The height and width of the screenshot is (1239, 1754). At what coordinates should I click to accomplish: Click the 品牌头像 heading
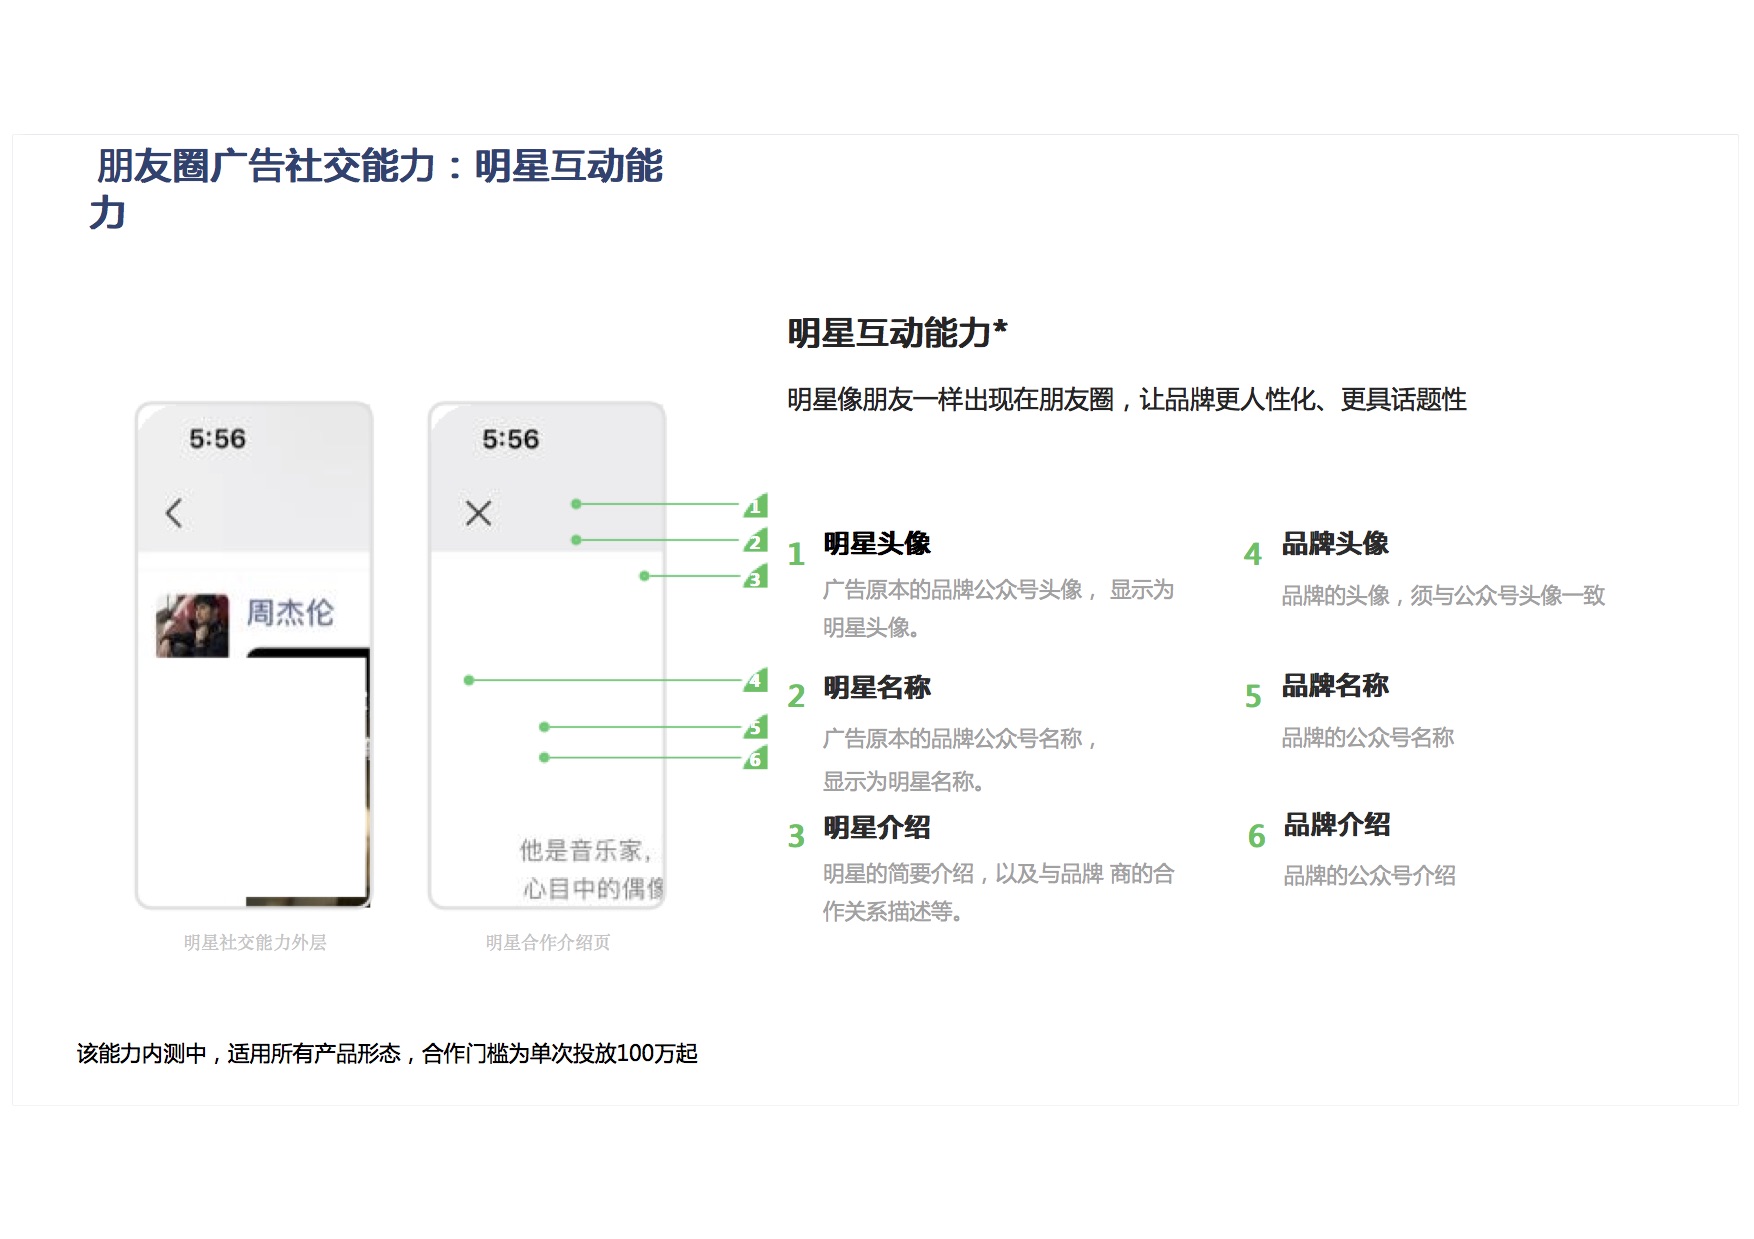point(1335,544)
